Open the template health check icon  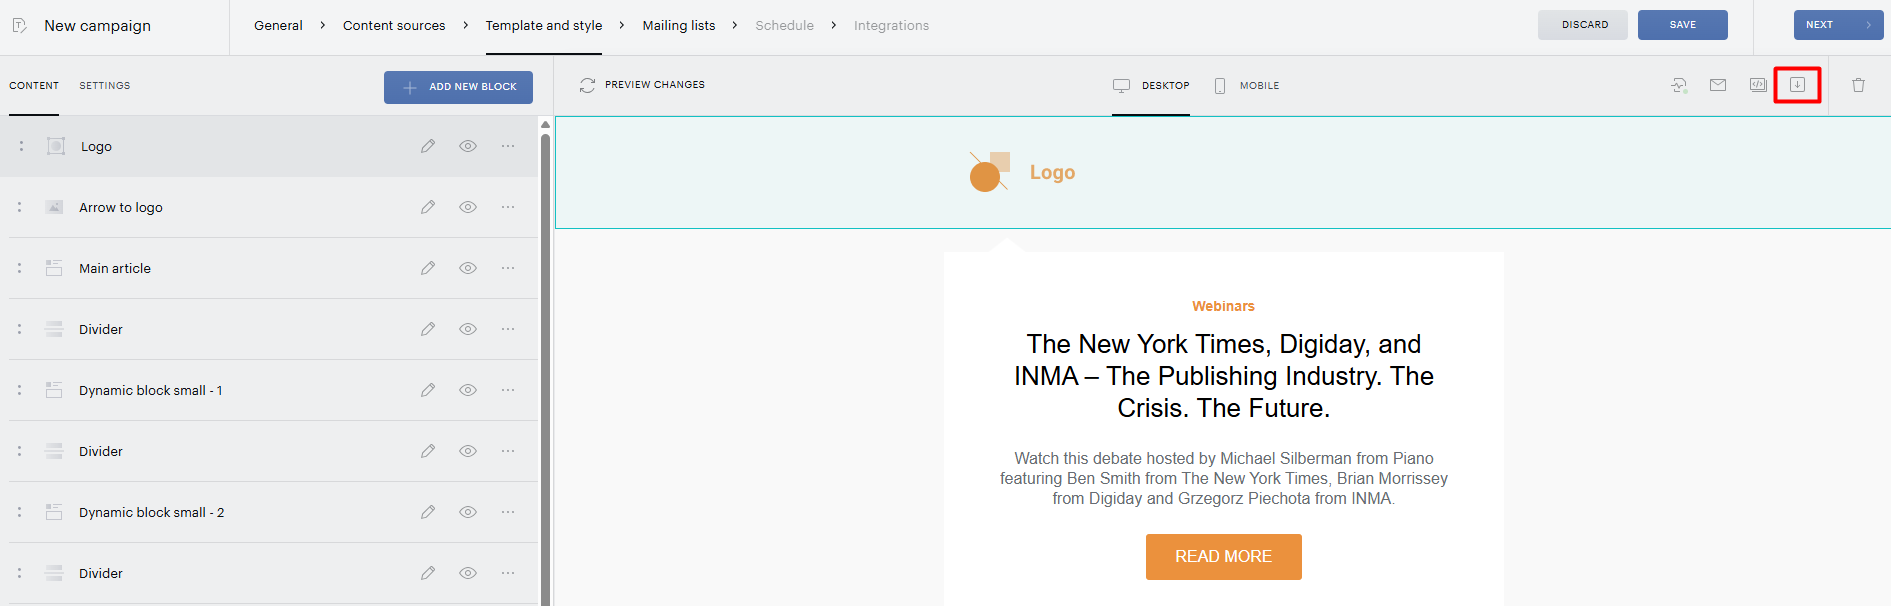1679,85
